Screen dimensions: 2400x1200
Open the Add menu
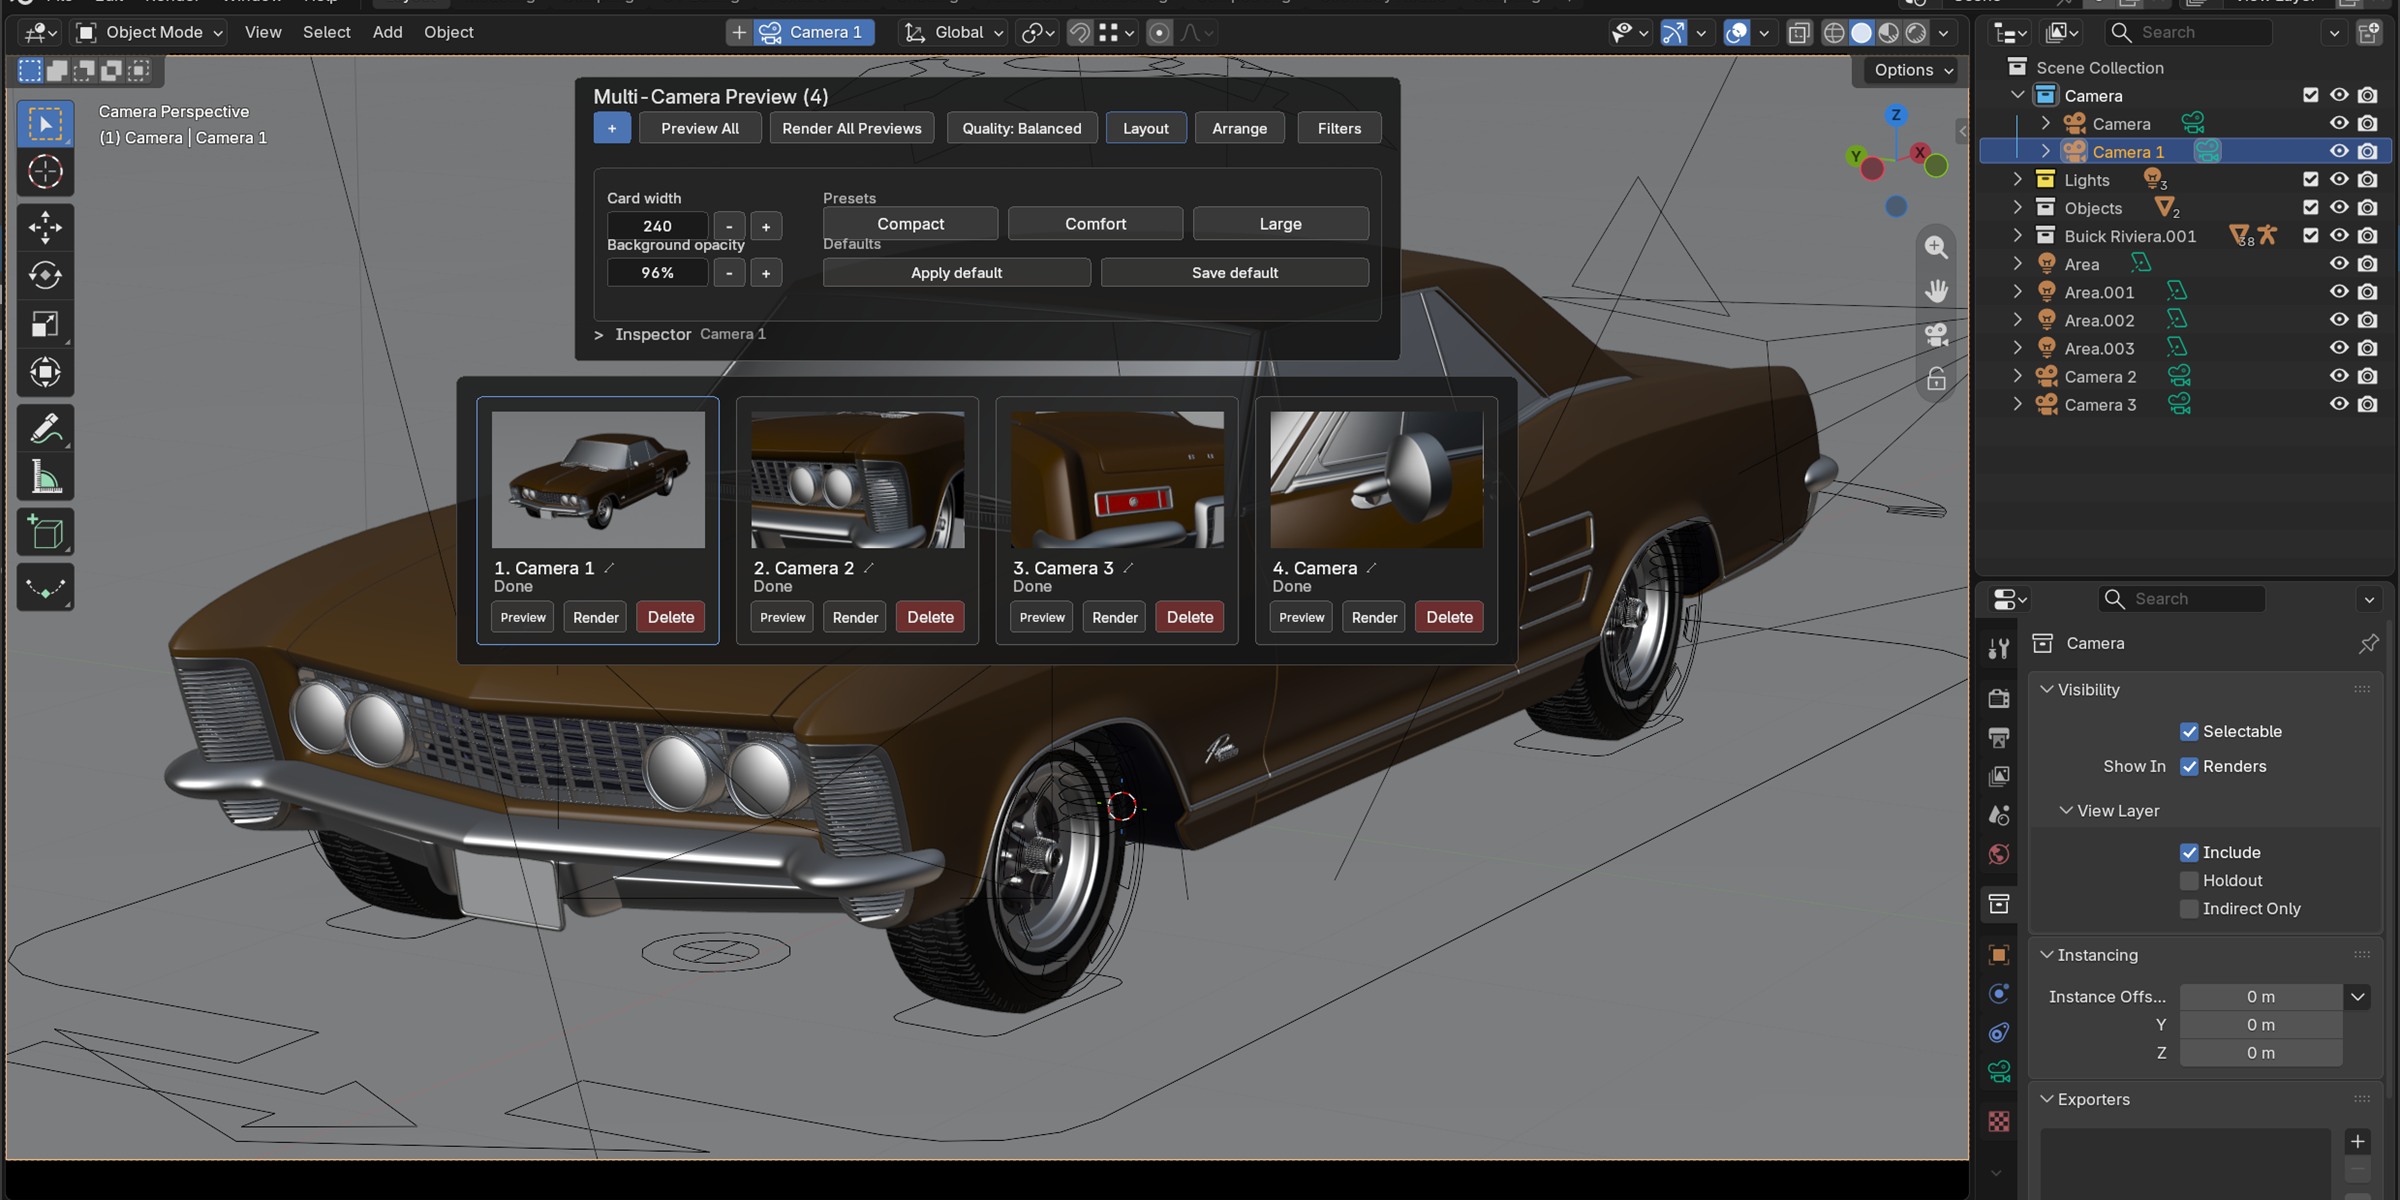[x=387, y=33]
